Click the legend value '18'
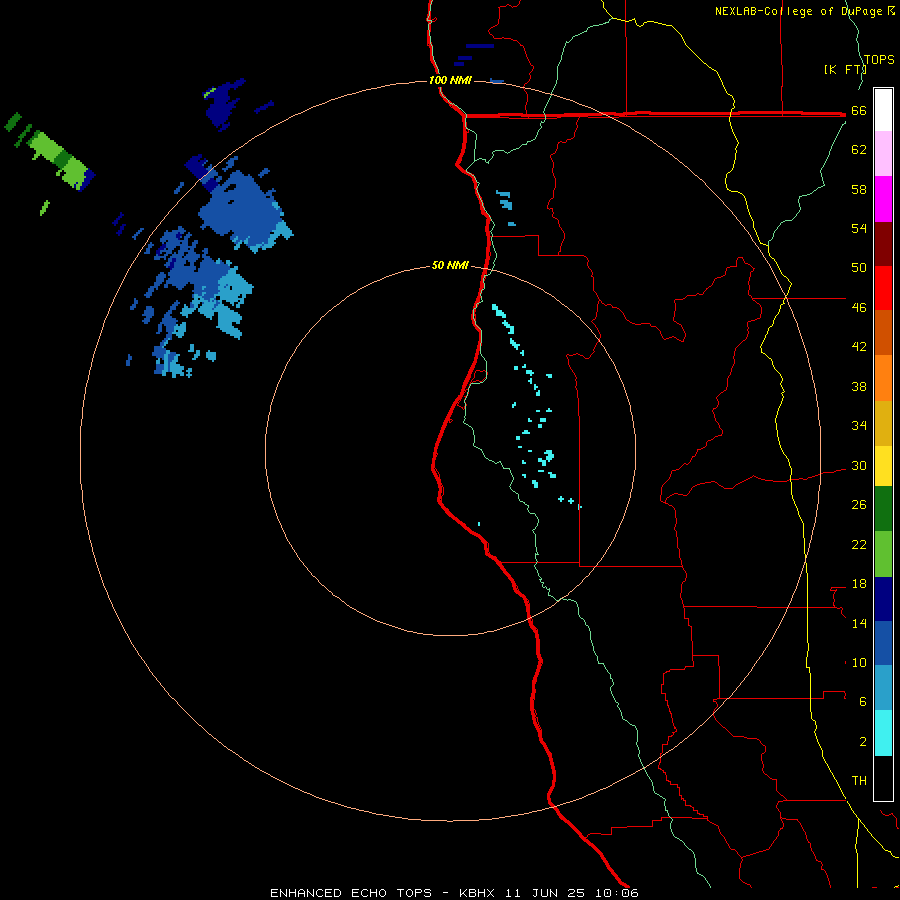Viewport: 900px width, 900px height. pyautogui.click(x=859, y=584)
